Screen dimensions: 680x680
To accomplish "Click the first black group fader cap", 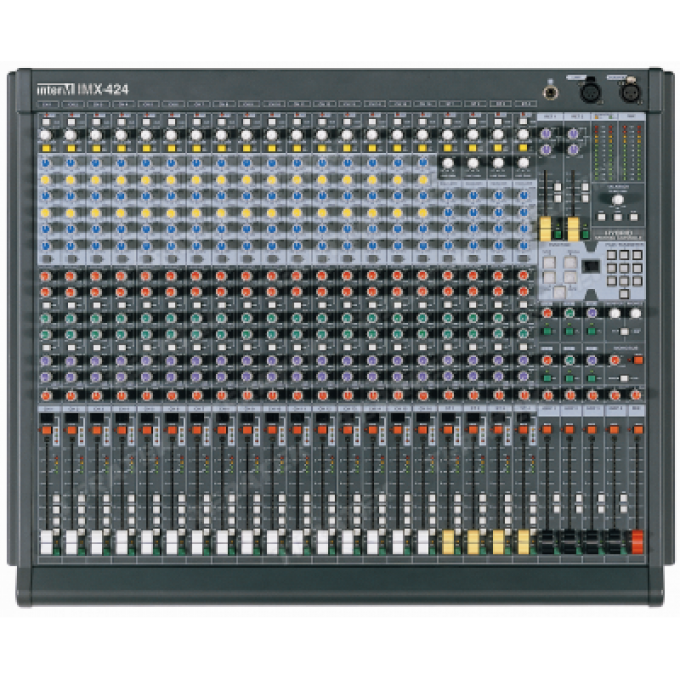I will (x=547, y=542).
